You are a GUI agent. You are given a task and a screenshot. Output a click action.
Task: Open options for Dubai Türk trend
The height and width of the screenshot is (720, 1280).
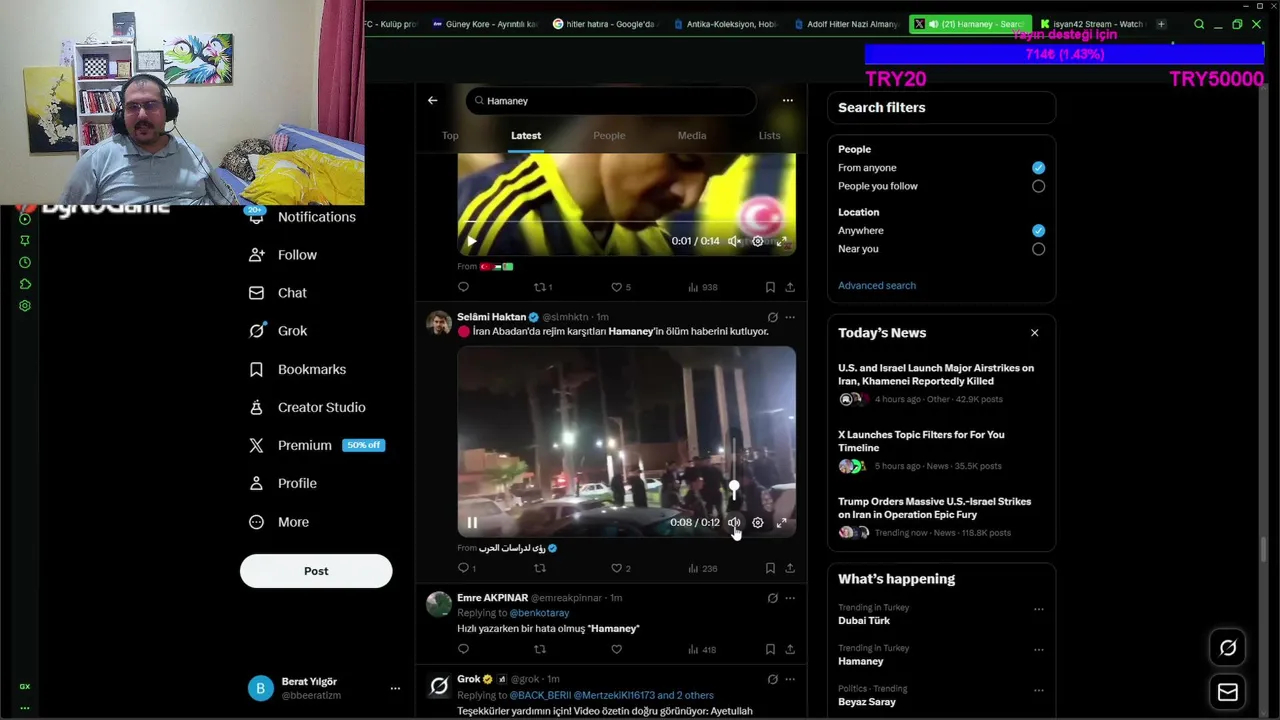pos(1038,609)
